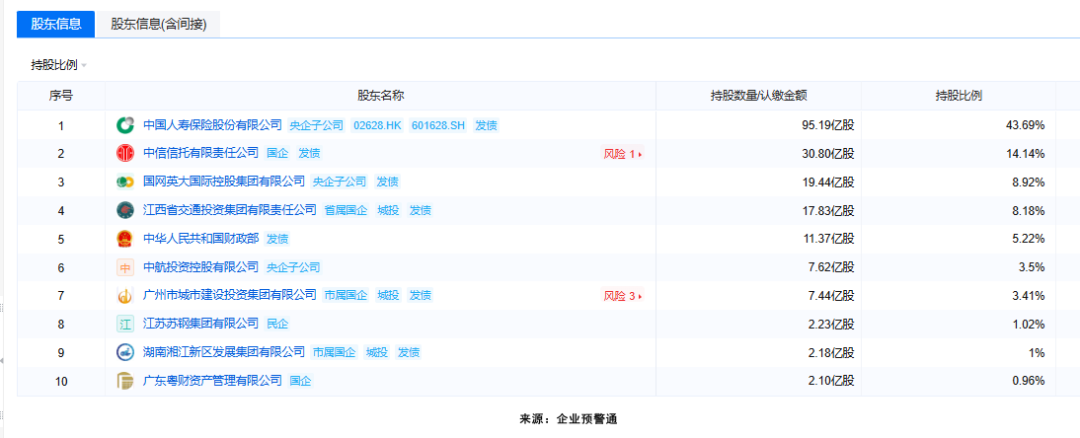Click Guangzhou city construction investment logo
This screenshot has height=438, width=1080.
(125, 295)
